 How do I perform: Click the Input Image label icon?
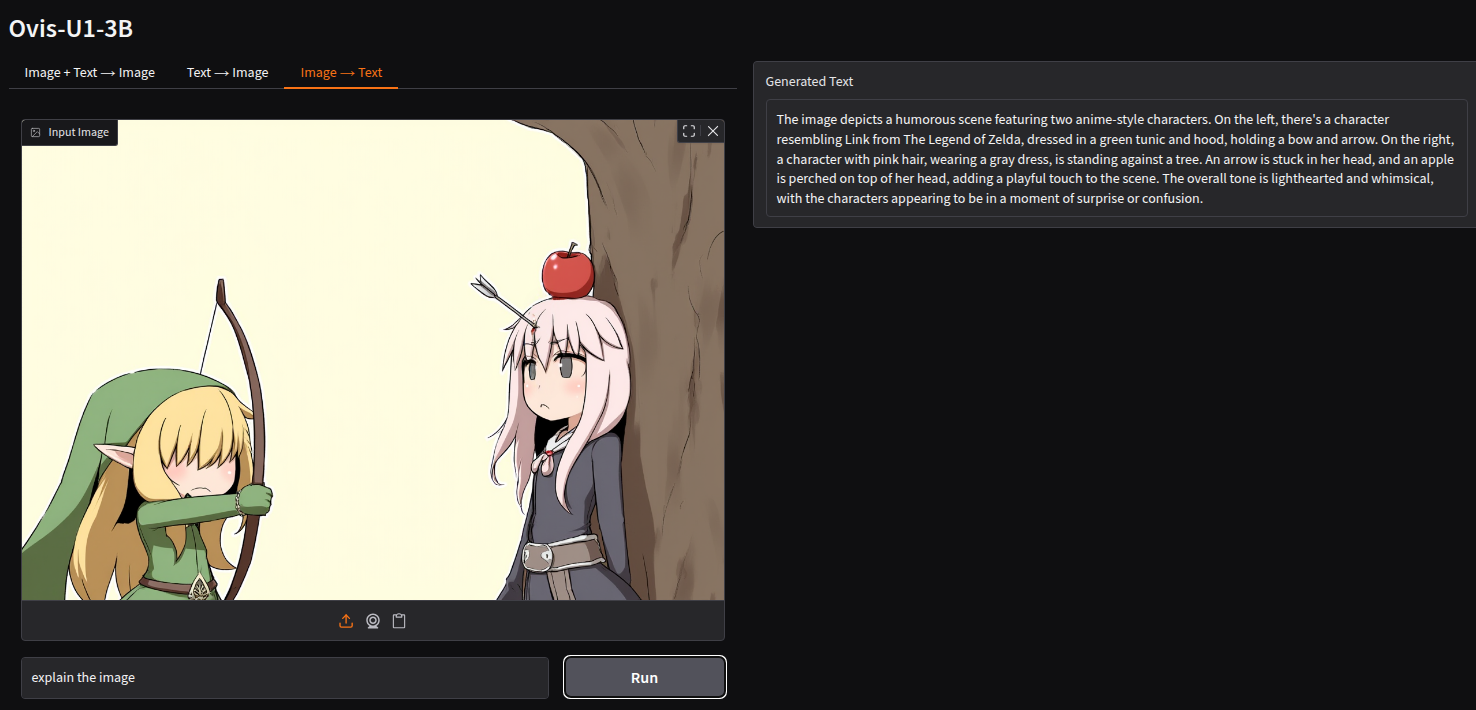point(36,132)
